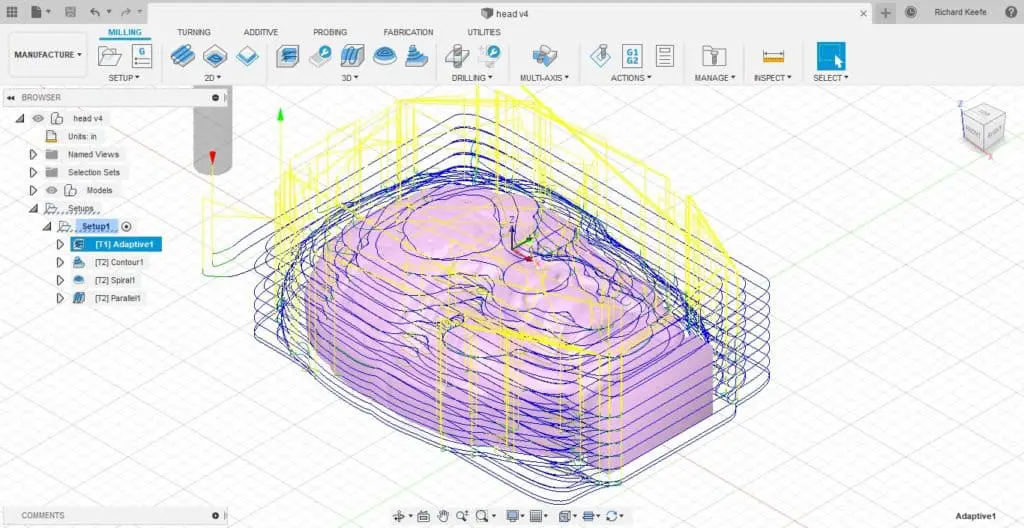Add a new document tab

885,12
